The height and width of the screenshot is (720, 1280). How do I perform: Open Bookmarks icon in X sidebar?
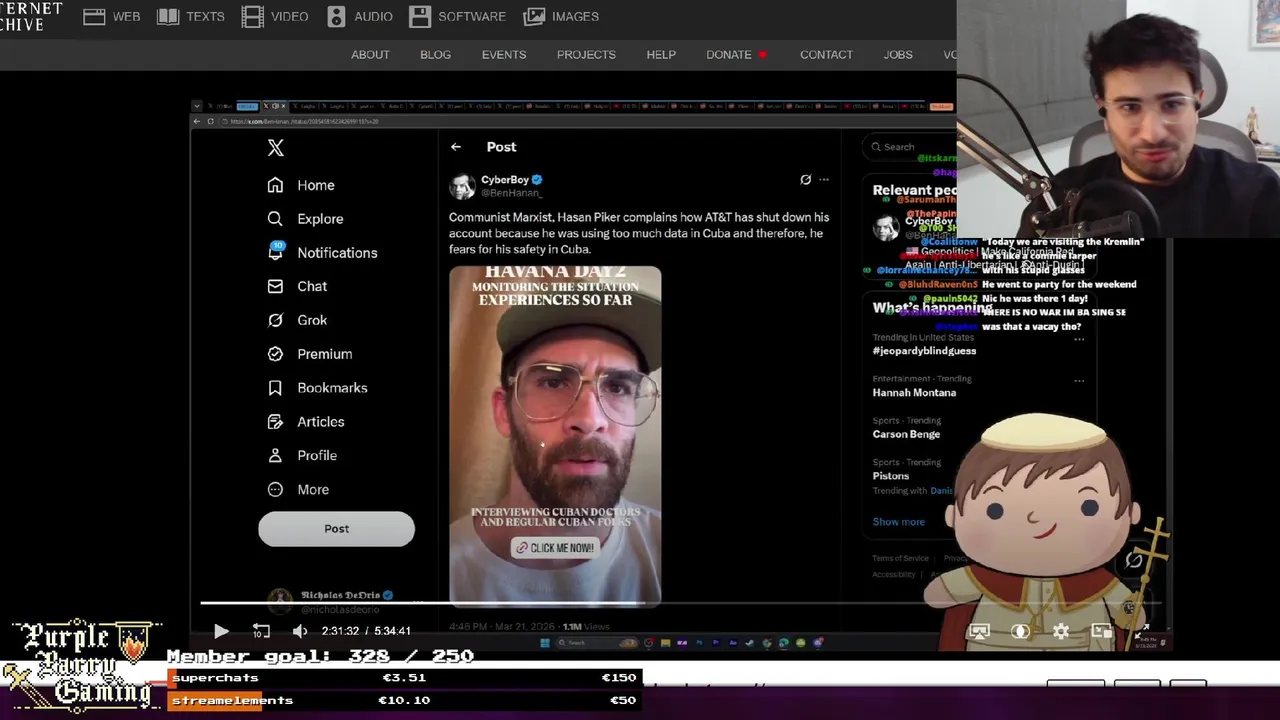click(x=275, y=388)
